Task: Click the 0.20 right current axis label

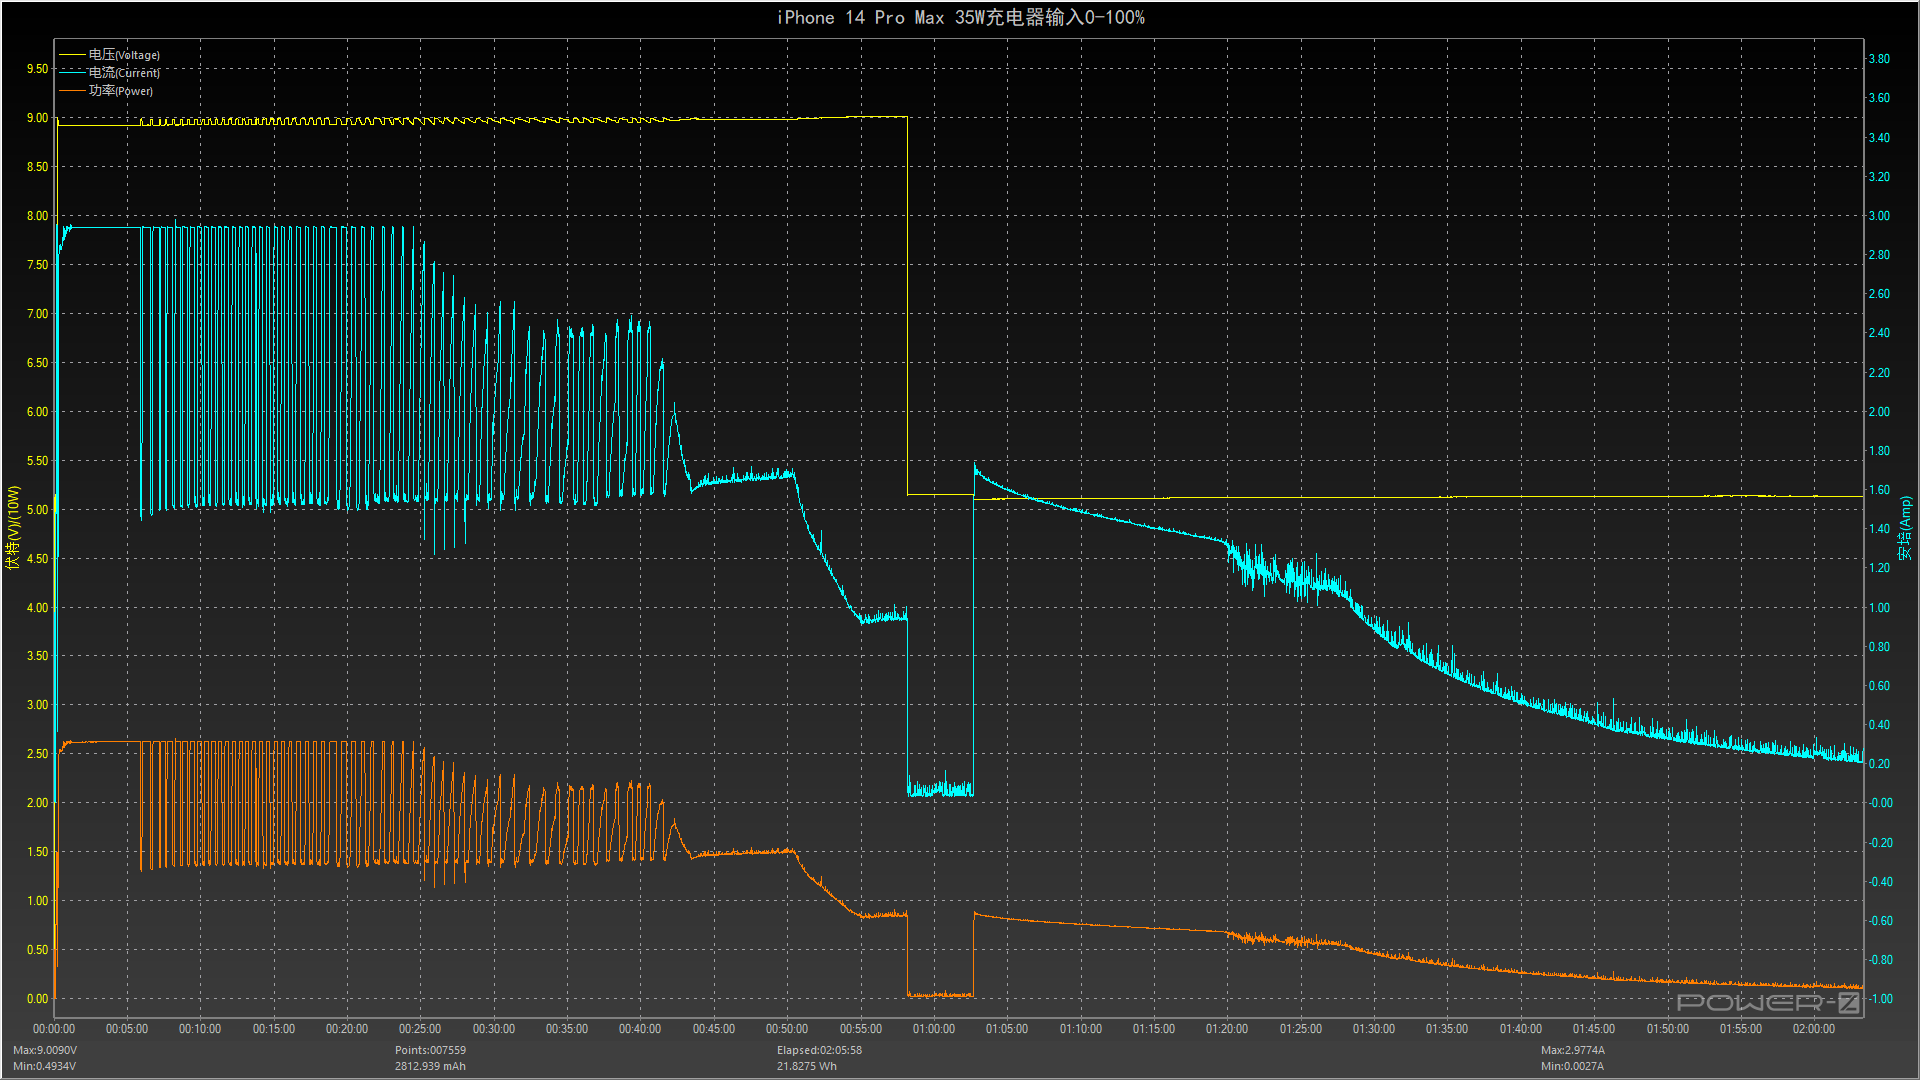Action: pos(1879,764)
